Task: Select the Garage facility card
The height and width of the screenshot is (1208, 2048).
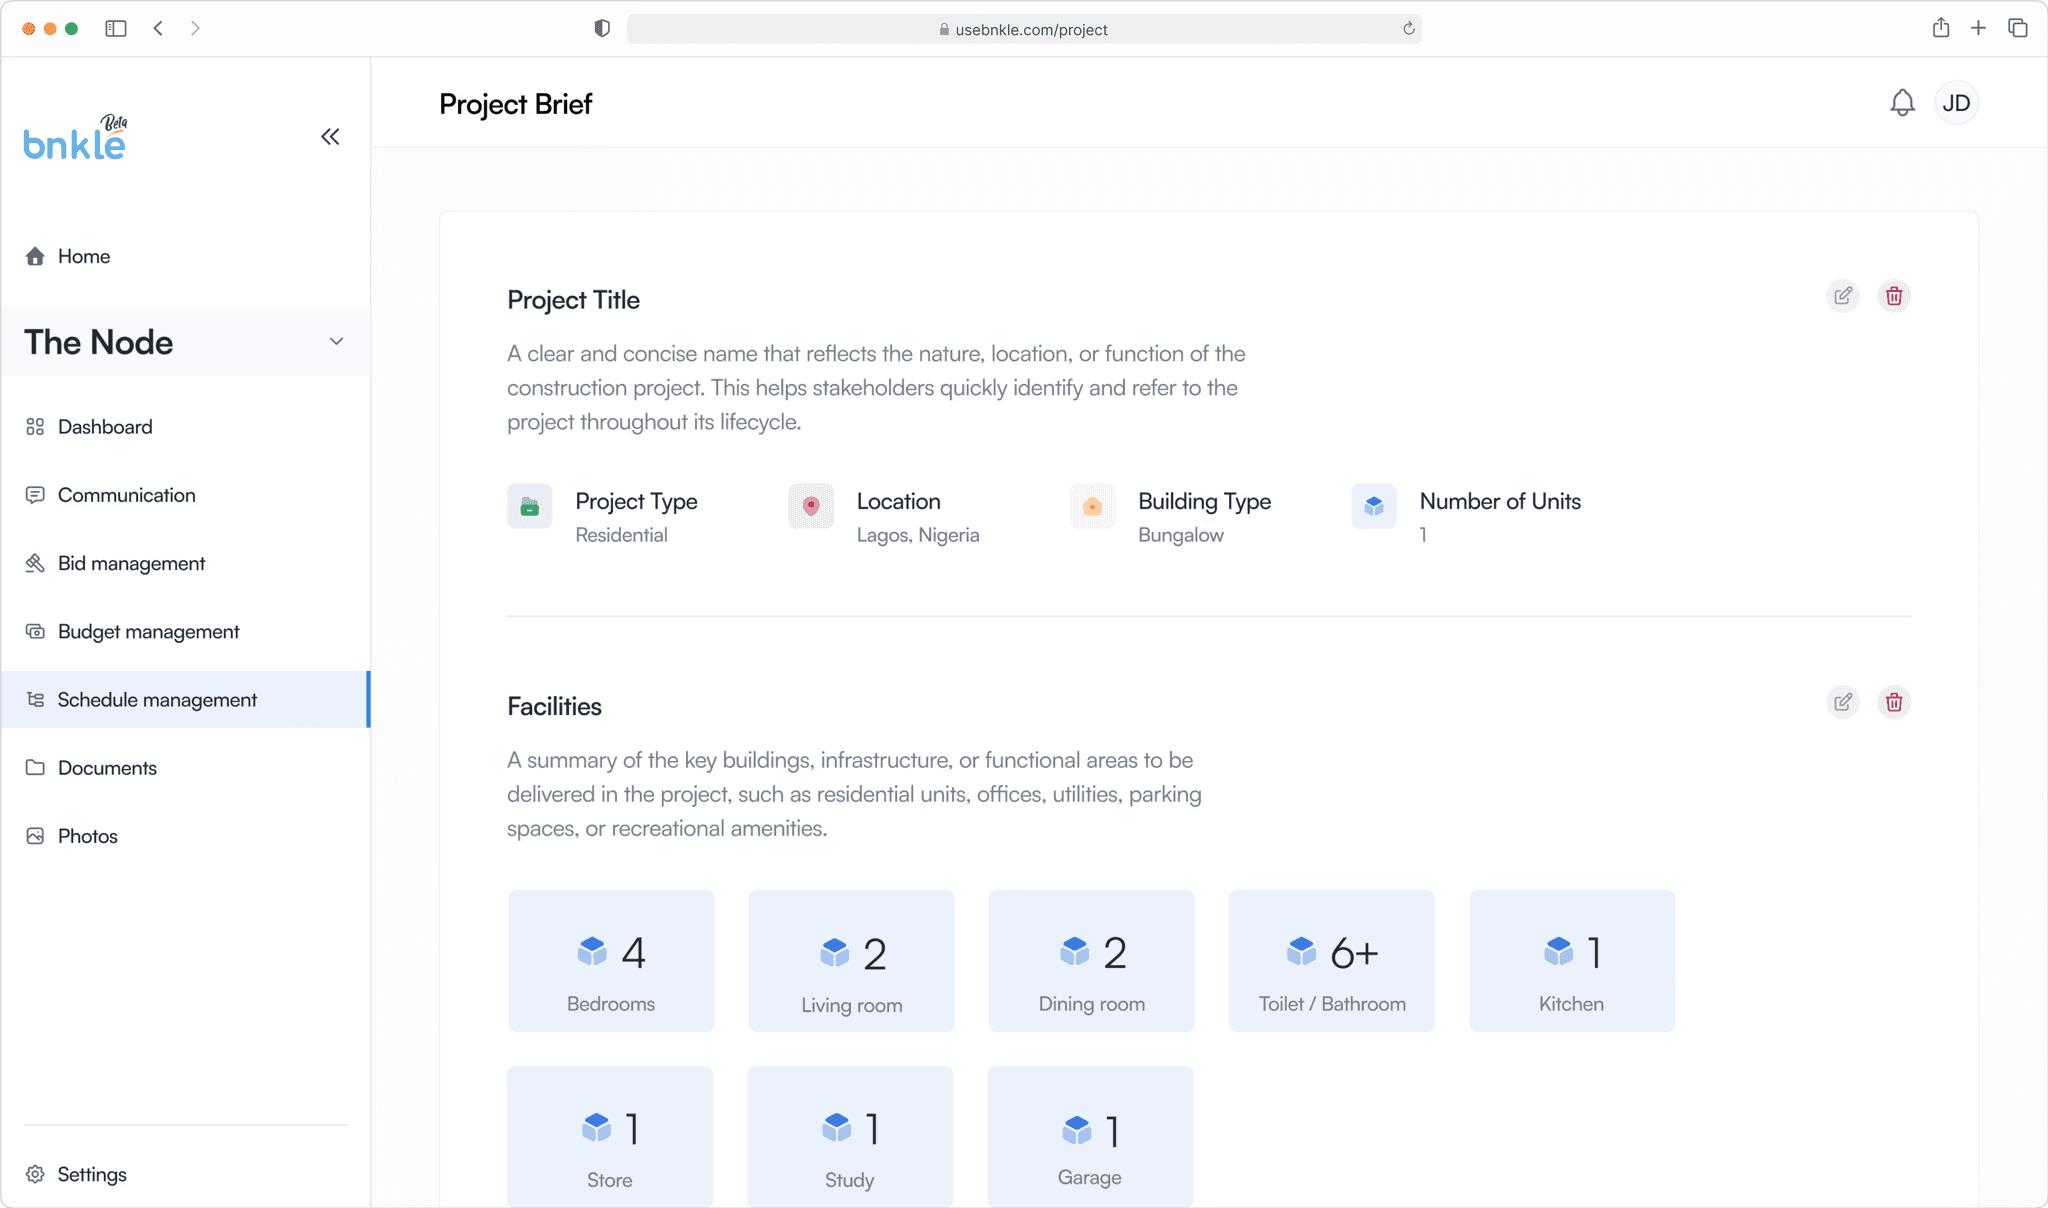Action: 1090,1136
